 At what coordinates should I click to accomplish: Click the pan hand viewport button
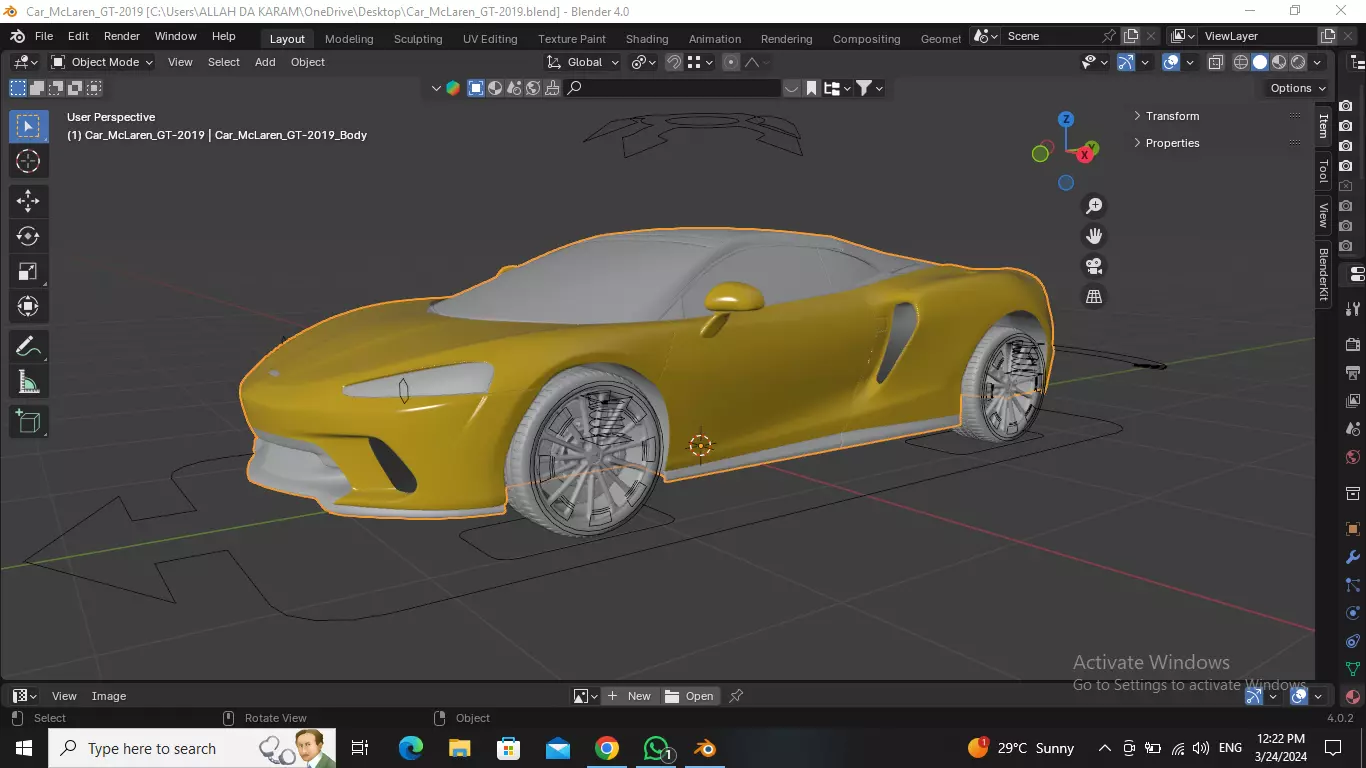tap(1094, 236)
